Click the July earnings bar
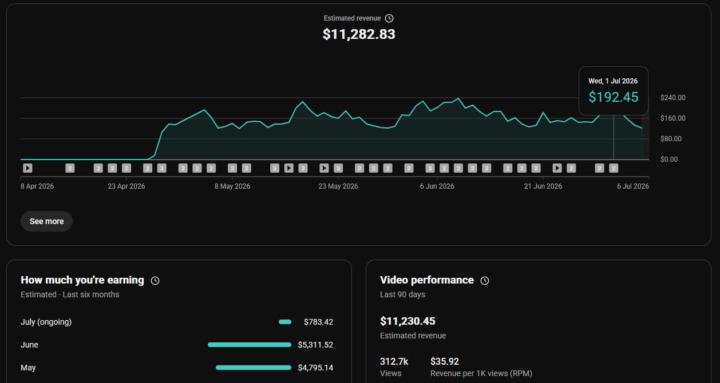The height and width of the screenshot is (383, 720). click(285, 322)
